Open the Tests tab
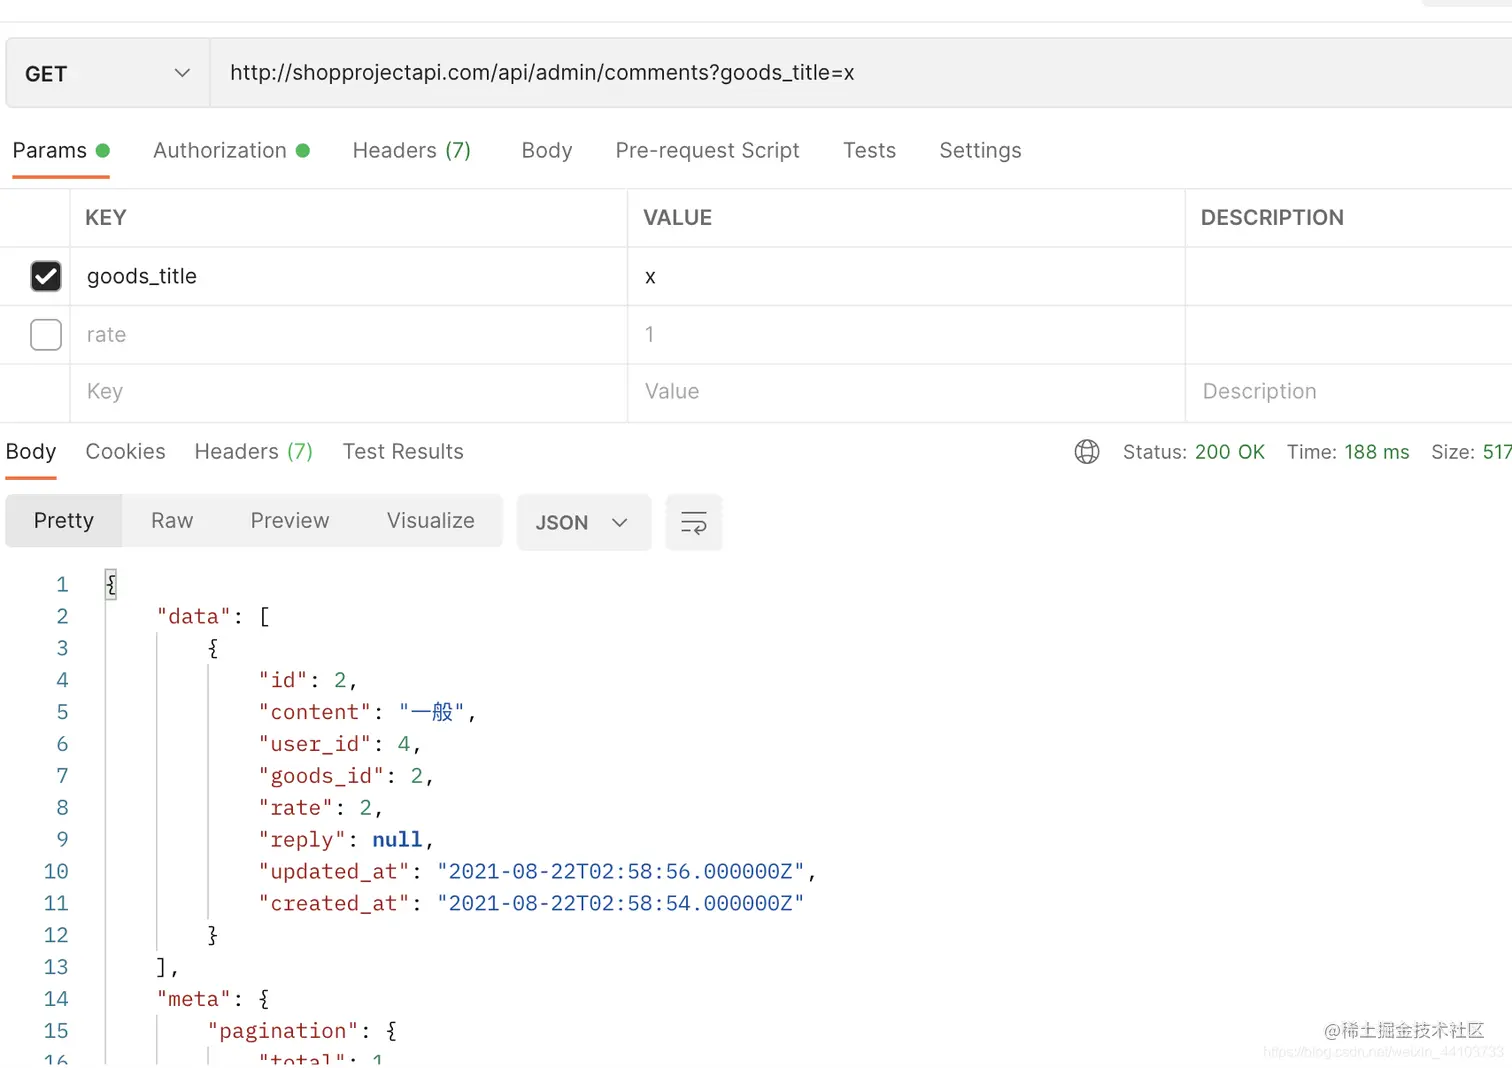This screenshot has height=1068, width=1512. tap(869, 151)
